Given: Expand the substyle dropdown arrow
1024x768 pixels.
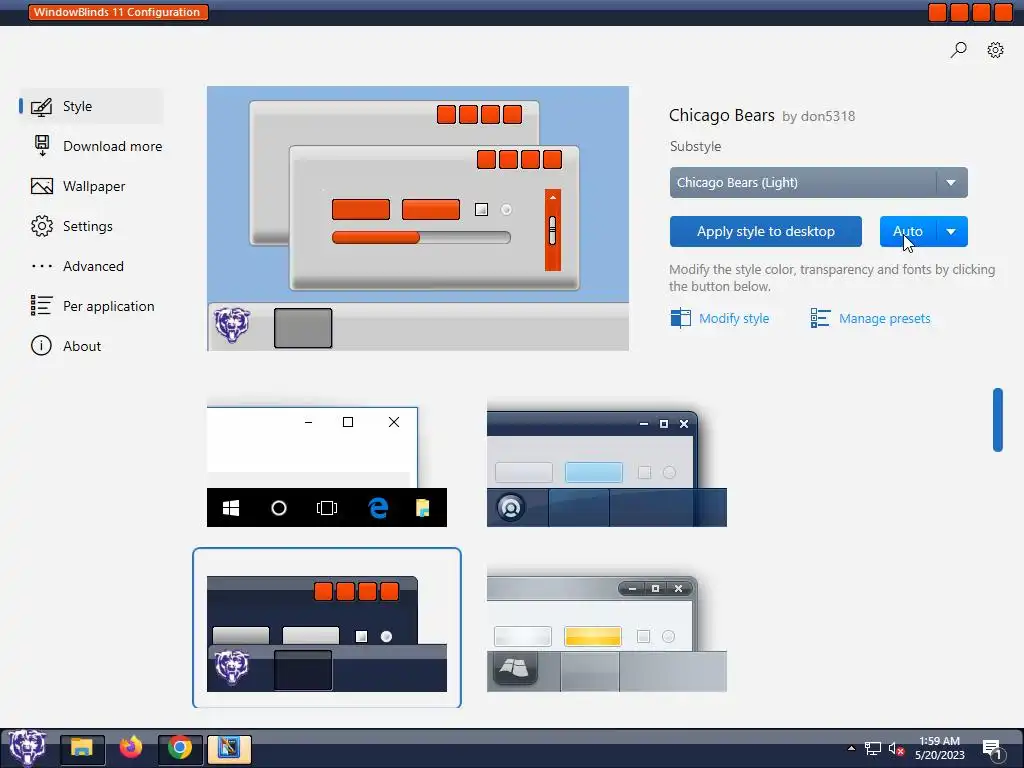Looking at the screenshot, I should pos(952,183).
